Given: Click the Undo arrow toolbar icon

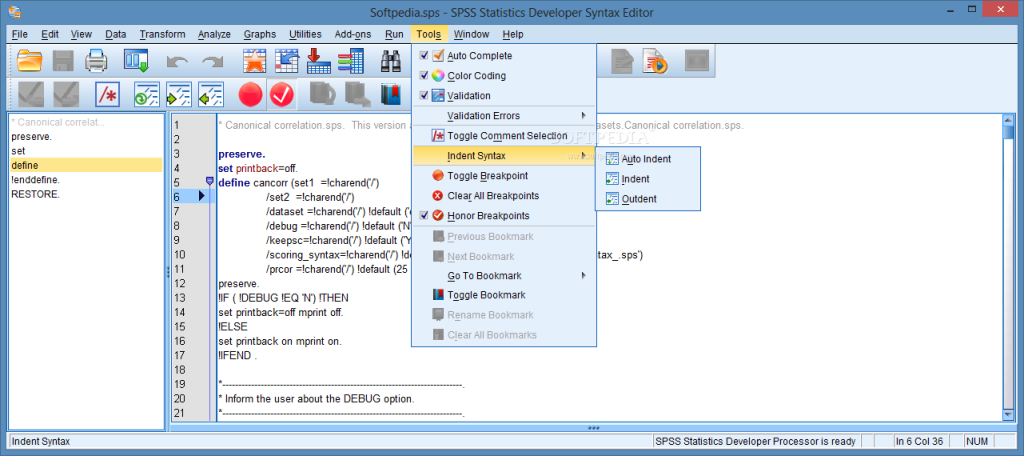Looking at the screenshot, I should (x=177, y=61).
